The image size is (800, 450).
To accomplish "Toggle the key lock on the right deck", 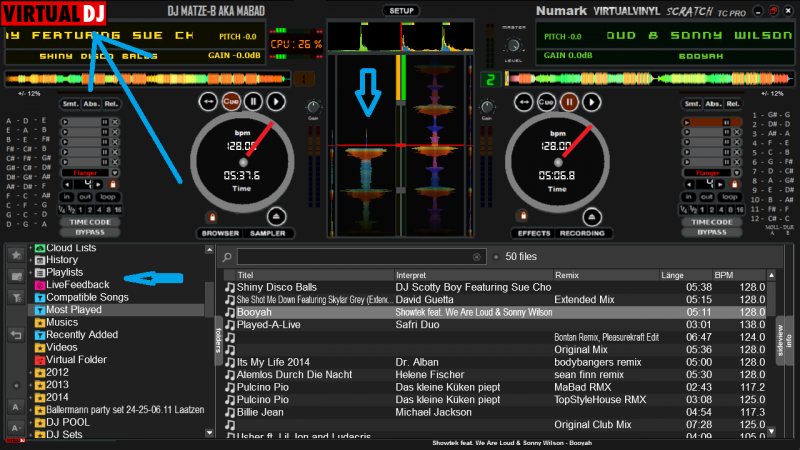I will coord(523,216).
